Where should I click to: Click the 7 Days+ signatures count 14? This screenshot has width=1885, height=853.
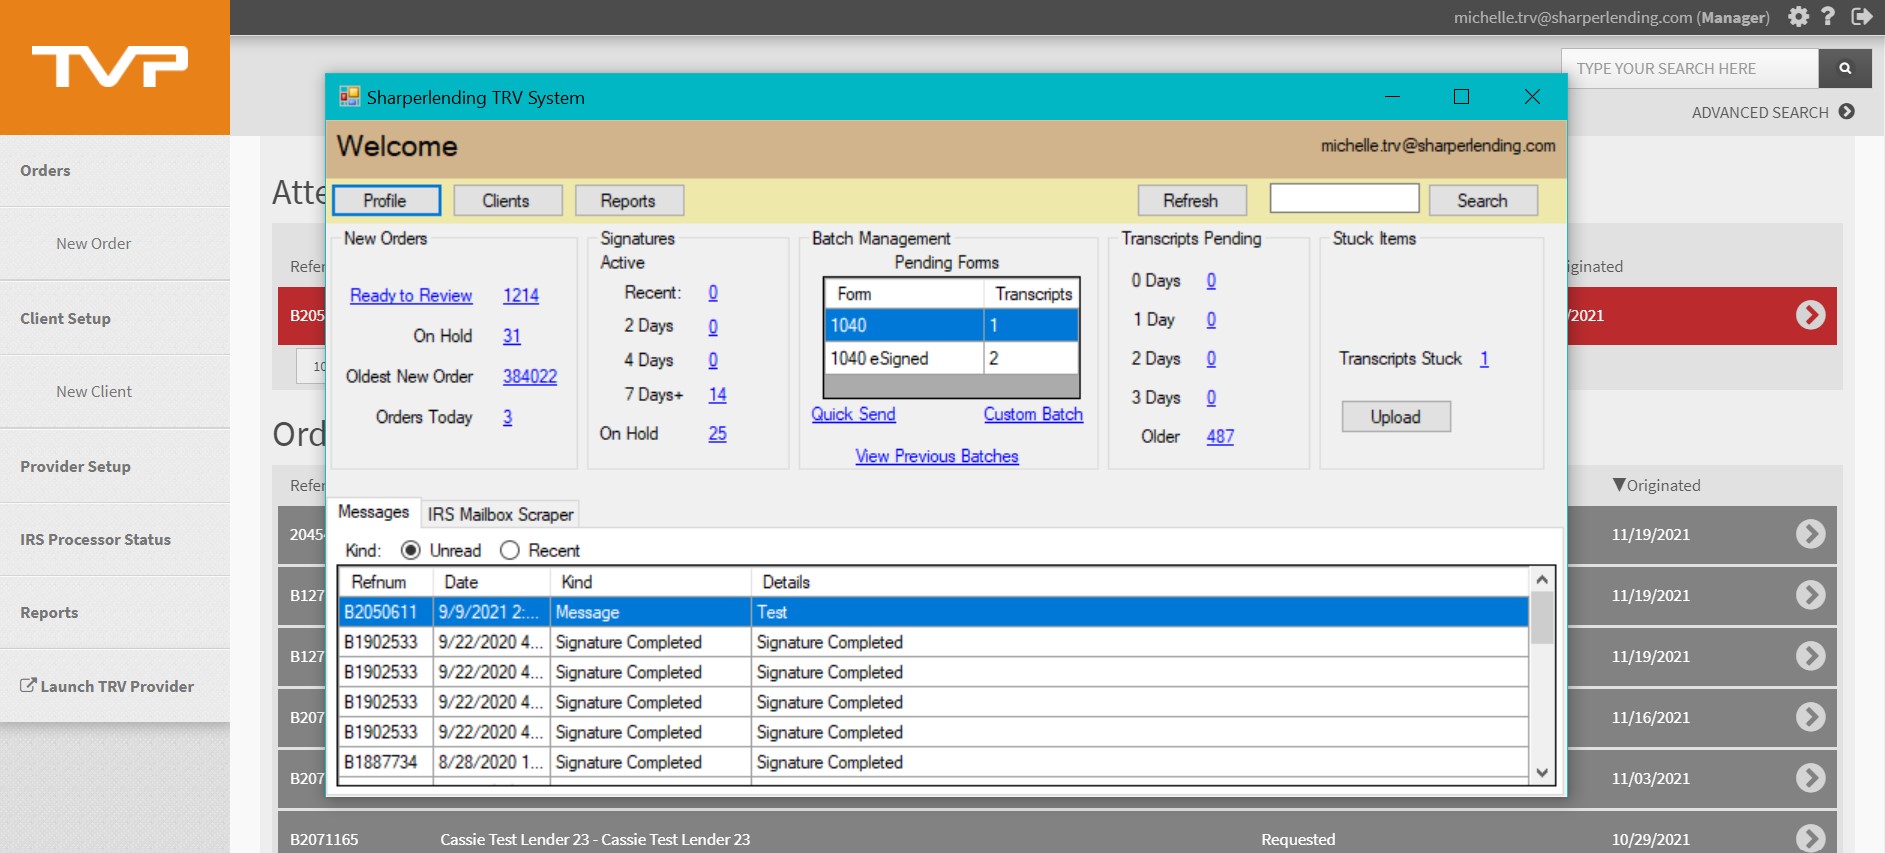717,394
